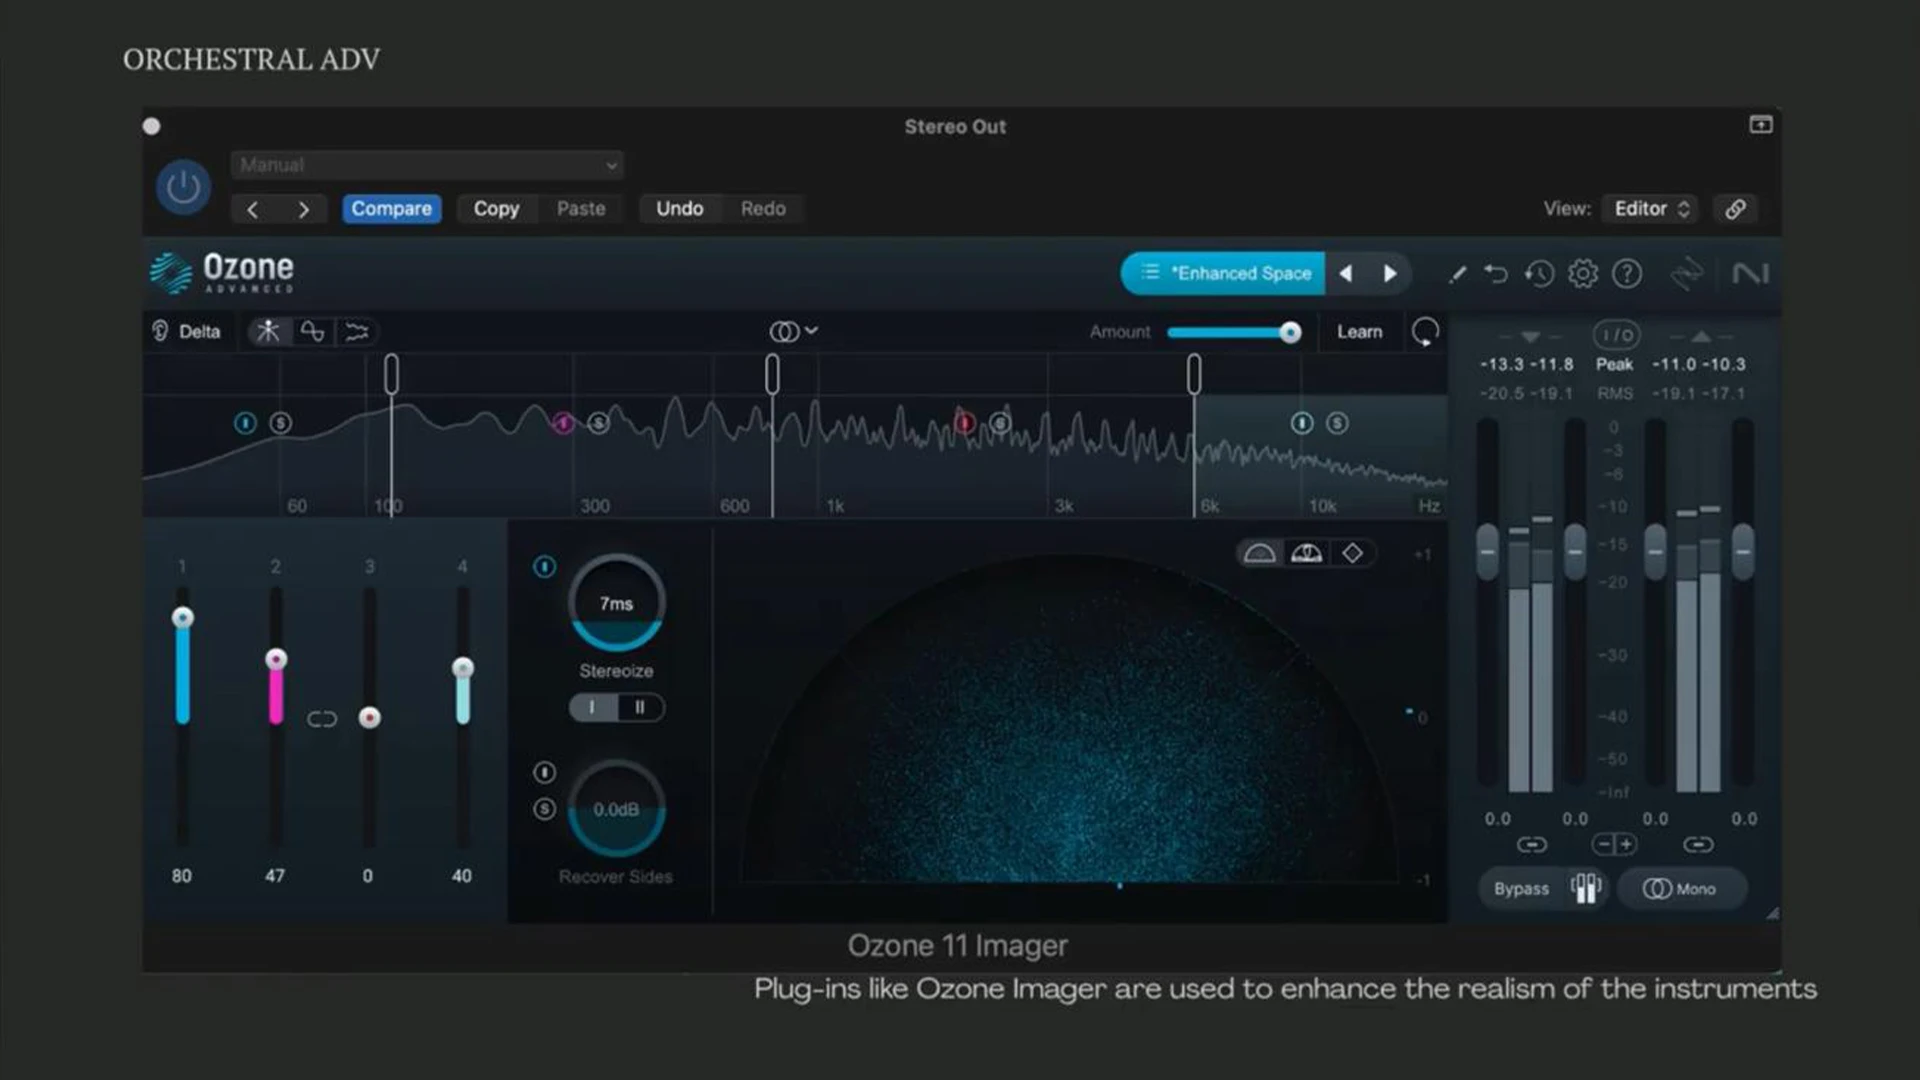1920x1080 pixels.
Task: Click the reset loop icon beside Learn
Action: pos(1425,331)
